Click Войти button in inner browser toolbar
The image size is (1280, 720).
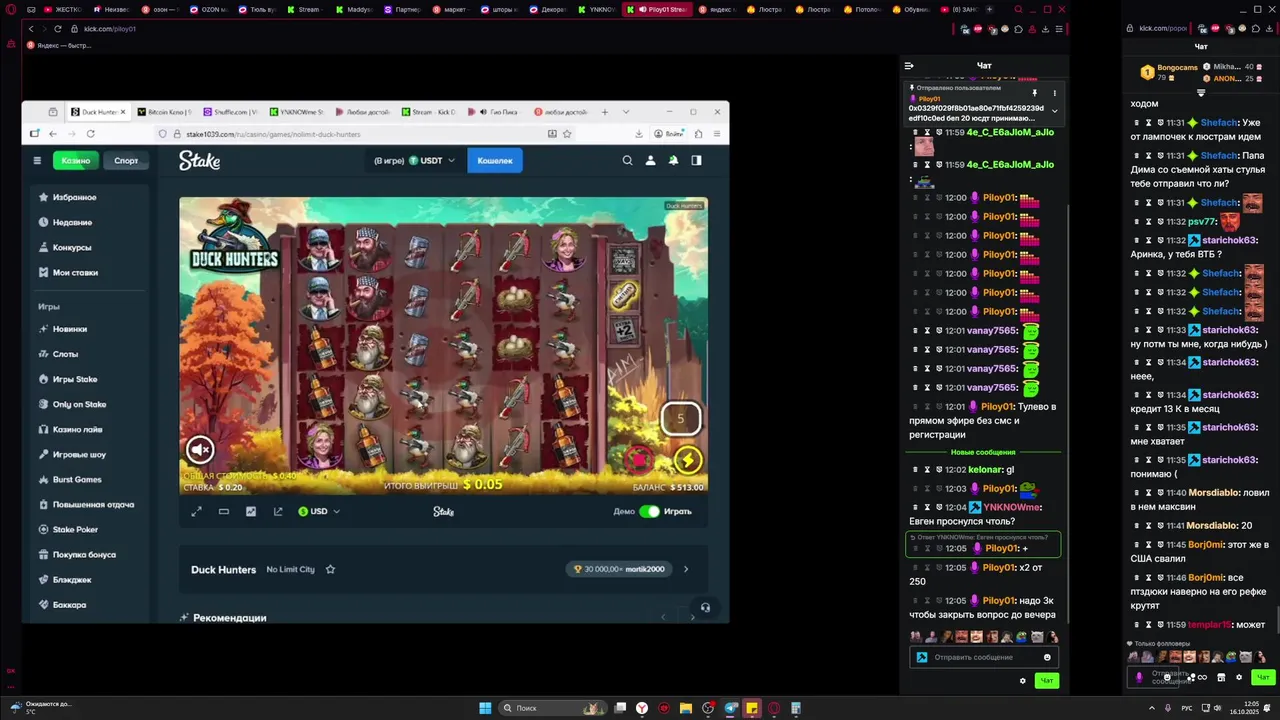coord(670,133)
